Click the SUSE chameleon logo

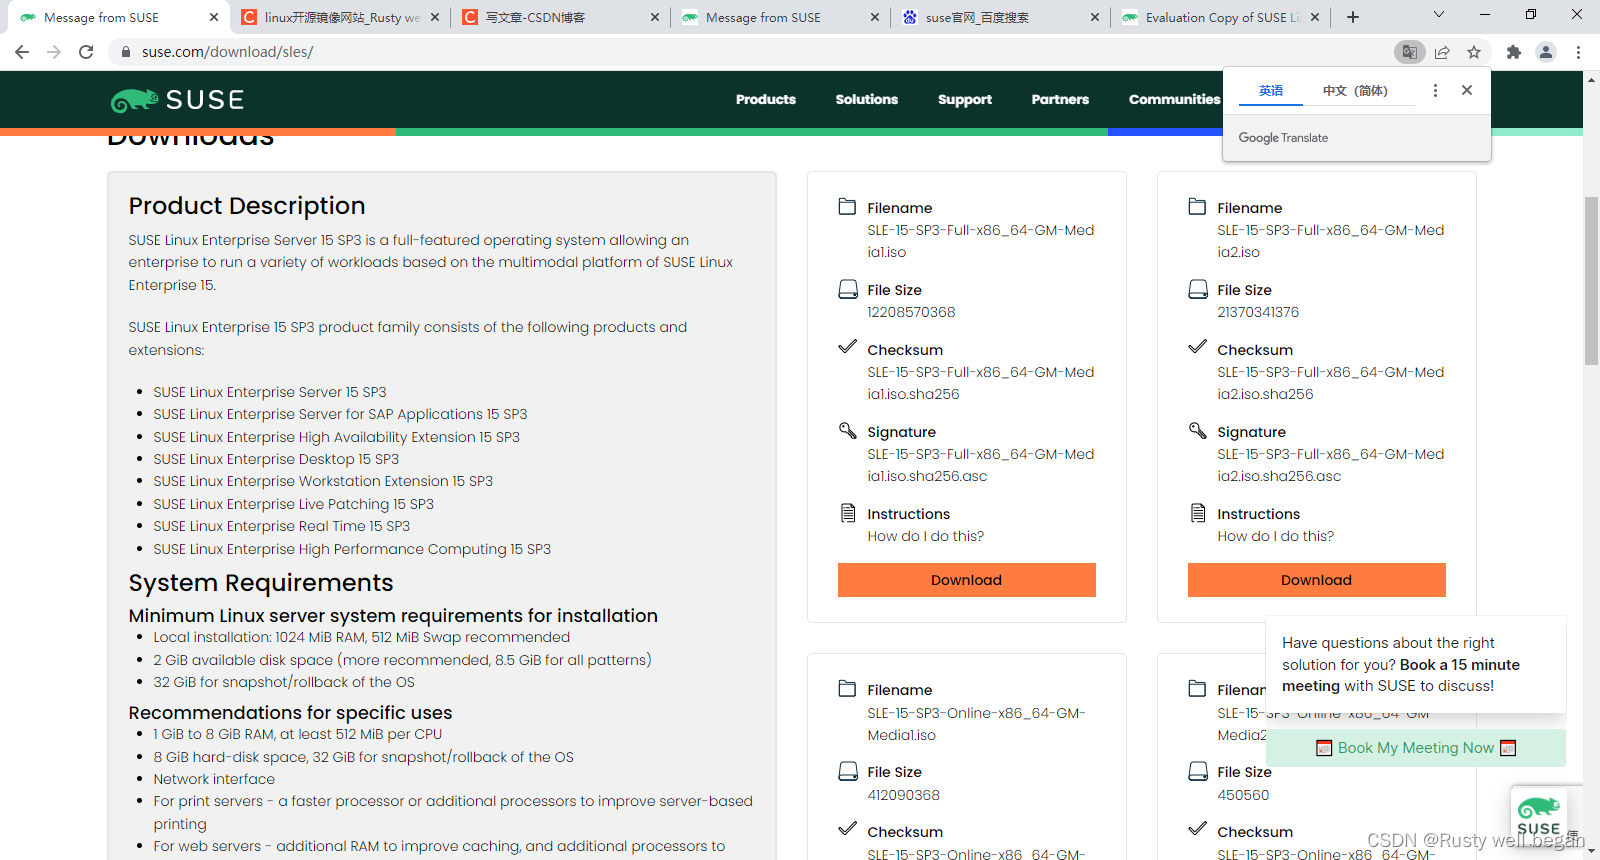(177, 100)
